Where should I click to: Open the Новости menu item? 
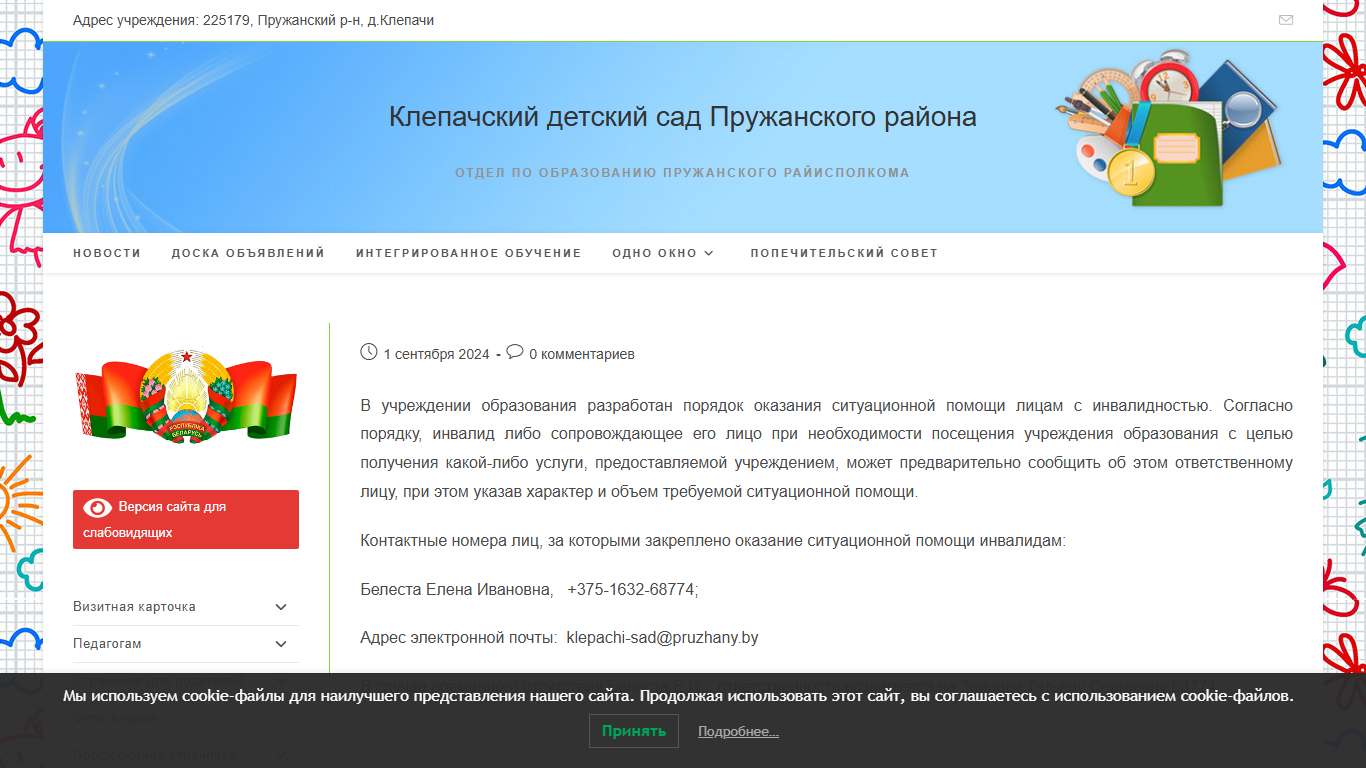(x=107, y=253)
